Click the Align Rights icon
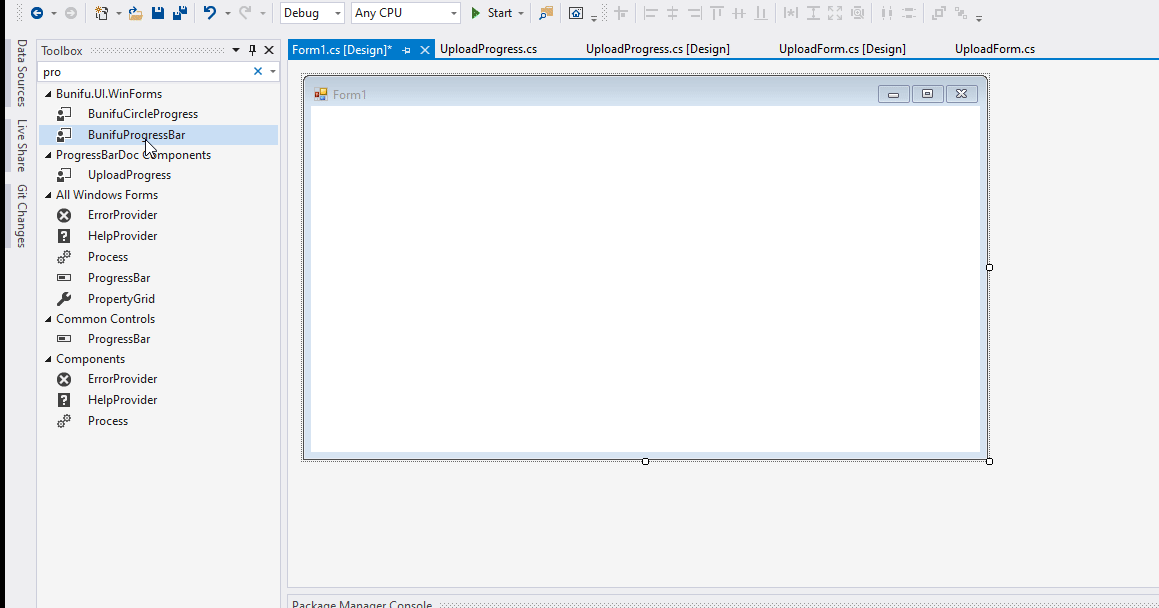1159x608 pixels. [x=695, y=13]
